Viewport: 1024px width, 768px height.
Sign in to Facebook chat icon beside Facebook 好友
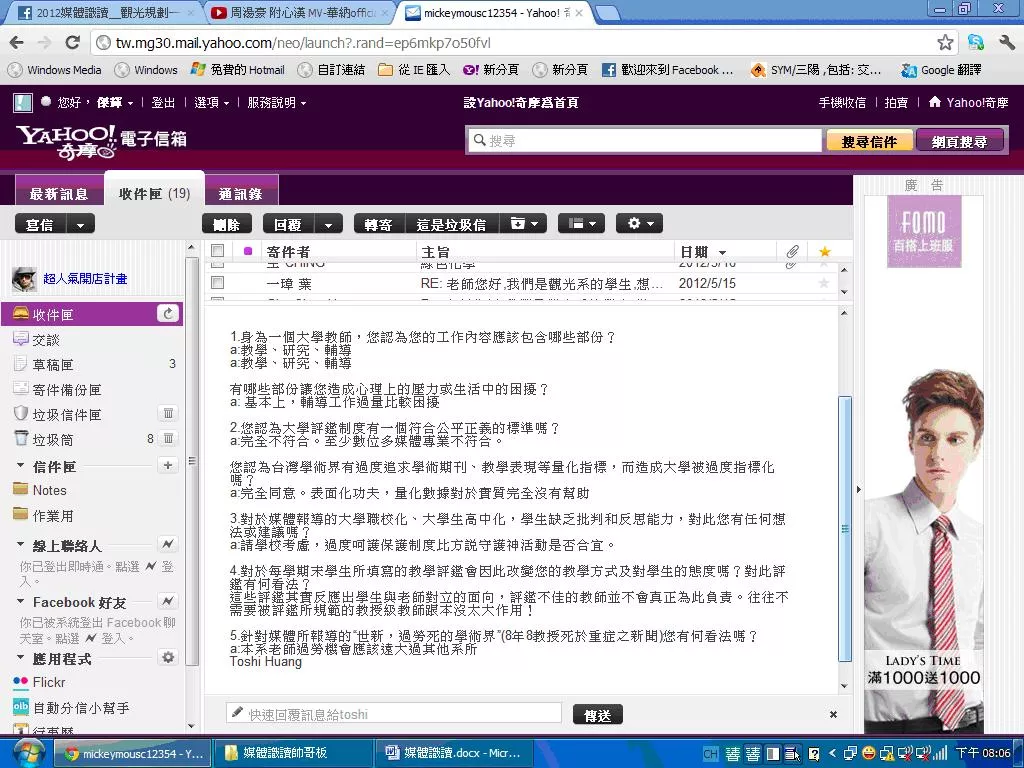168,601
